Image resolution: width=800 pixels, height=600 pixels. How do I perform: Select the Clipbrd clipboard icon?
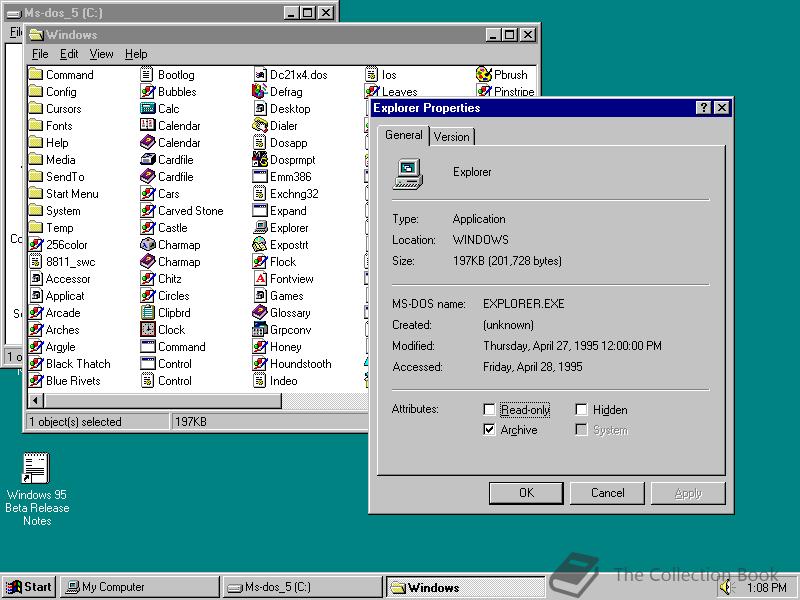click(147, 313)
